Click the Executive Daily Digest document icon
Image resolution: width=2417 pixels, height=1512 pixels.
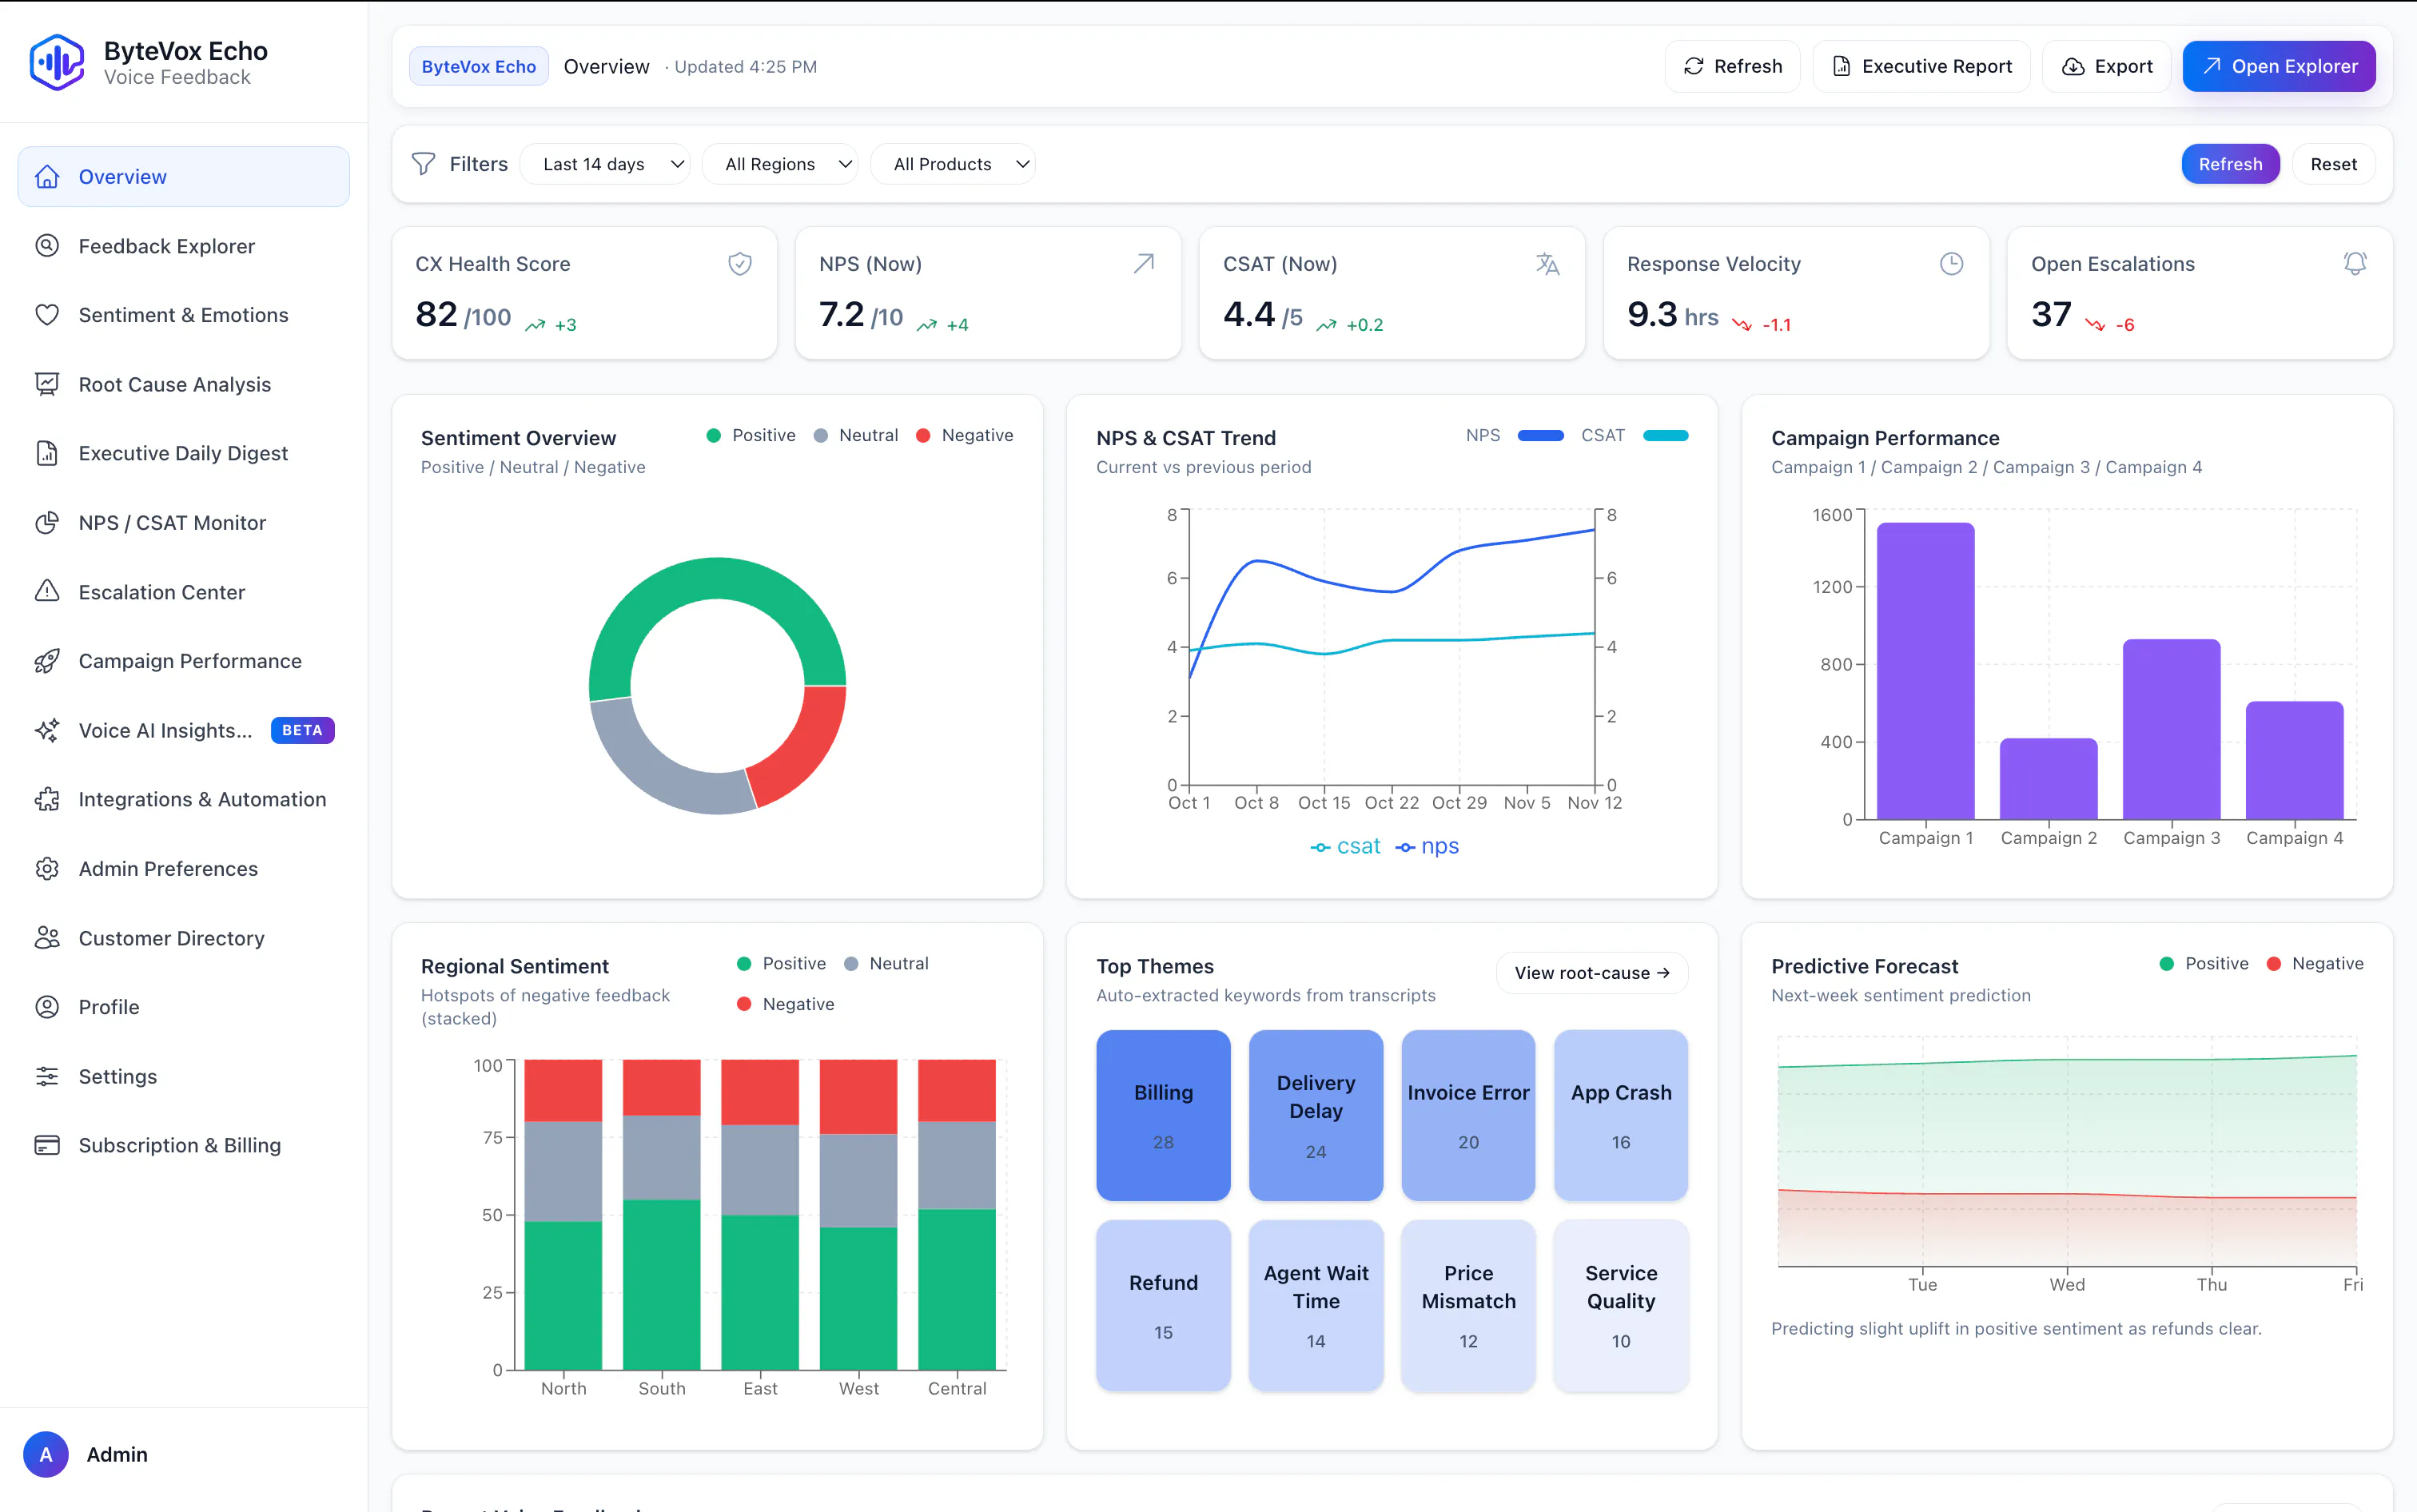(47, 453)
